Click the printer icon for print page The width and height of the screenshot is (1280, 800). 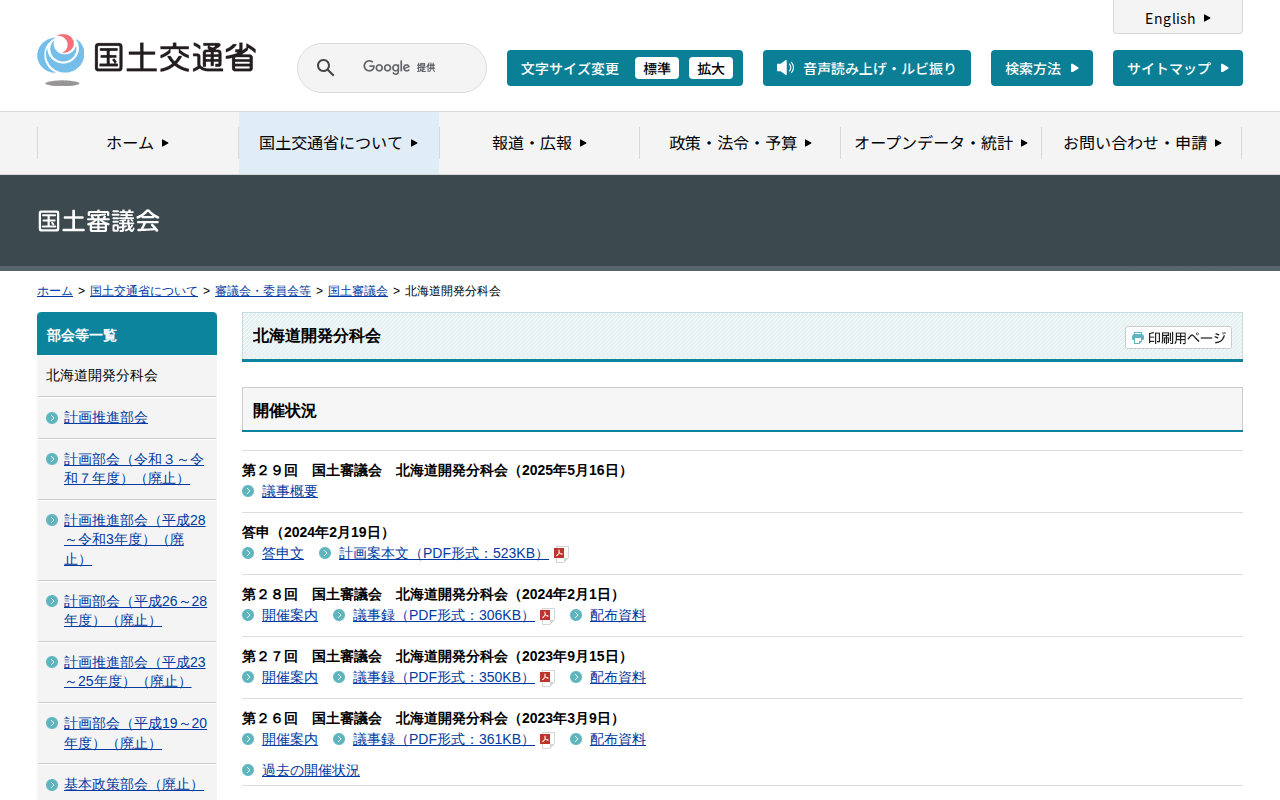pos(1137,338)
